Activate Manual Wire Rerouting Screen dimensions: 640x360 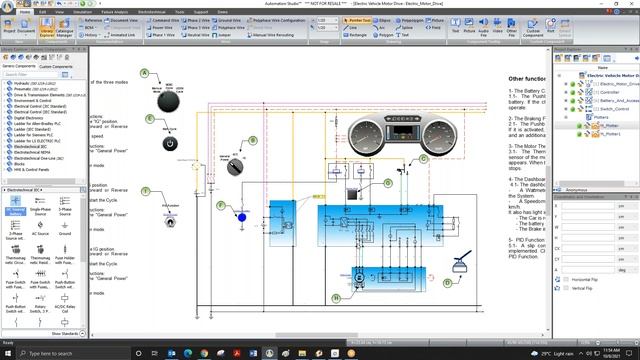pyautogui.click(x=270, y=35)
